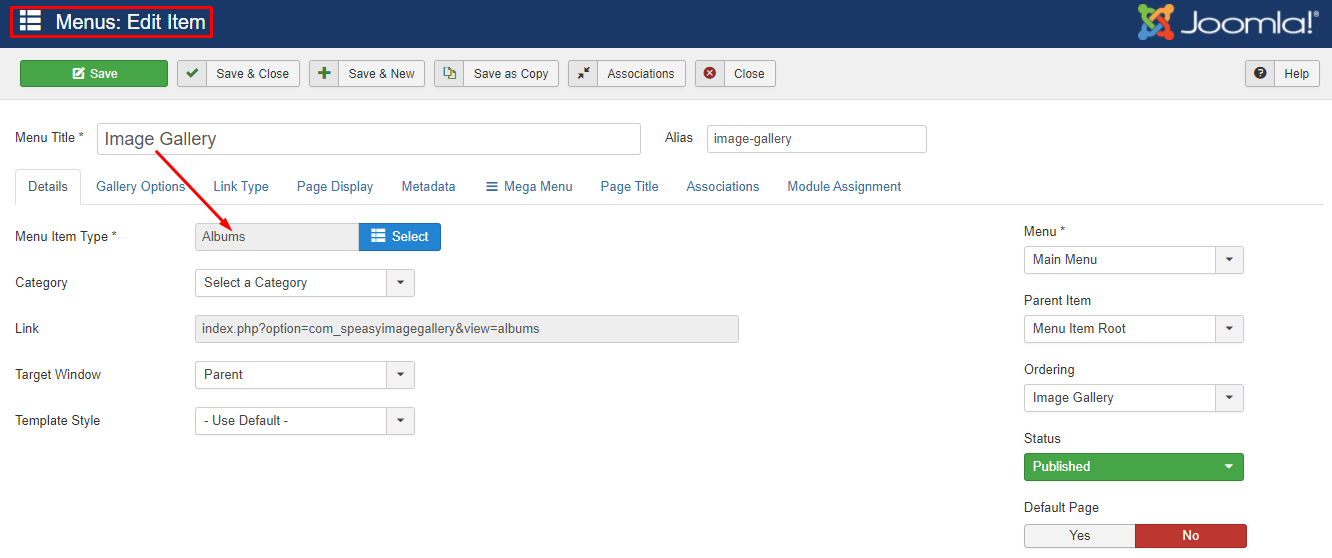Click the Associations toolbar icon
The height and width of the screenshot is (558, 1332).
[x=583, y=74]
